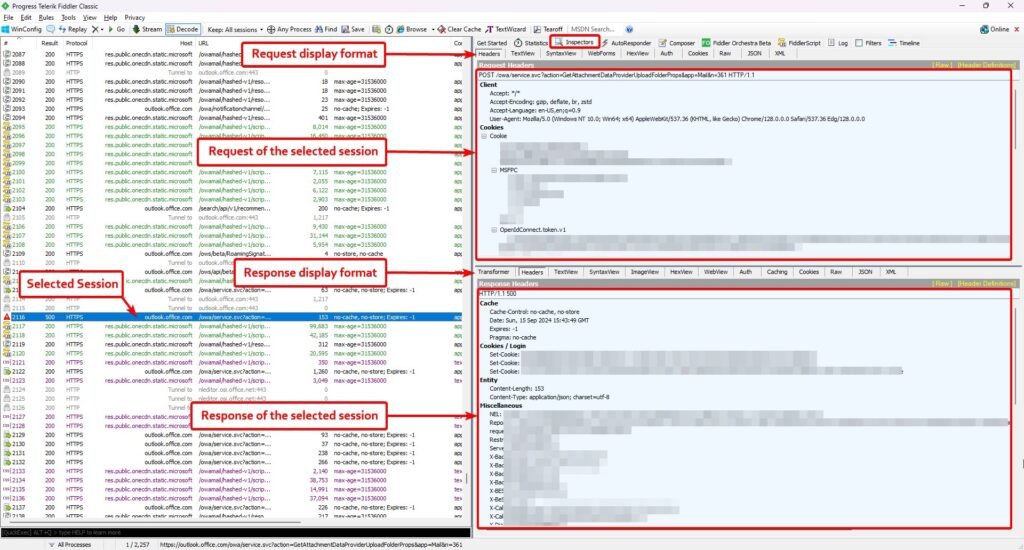The height and width of the screenshot is (550, 1024).
Task: Open the Remove sessions X dropdown
Action: tap(98, 29)
